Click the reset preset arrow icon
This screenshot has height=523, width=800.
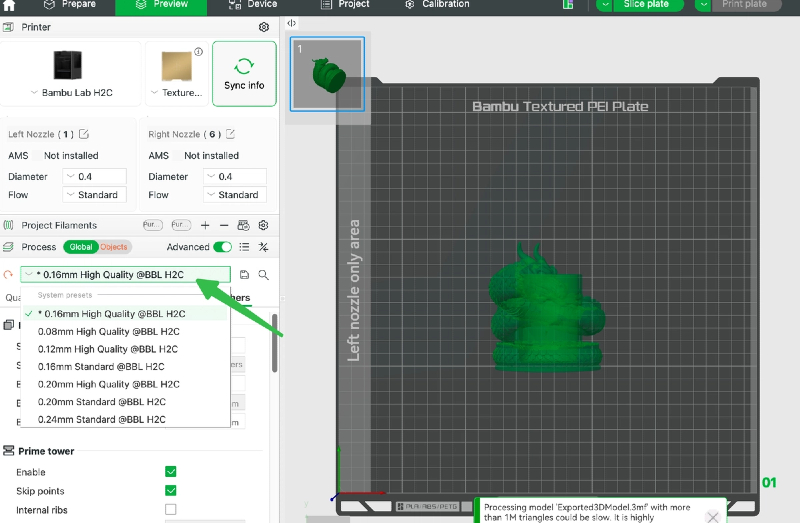point(8,275)
